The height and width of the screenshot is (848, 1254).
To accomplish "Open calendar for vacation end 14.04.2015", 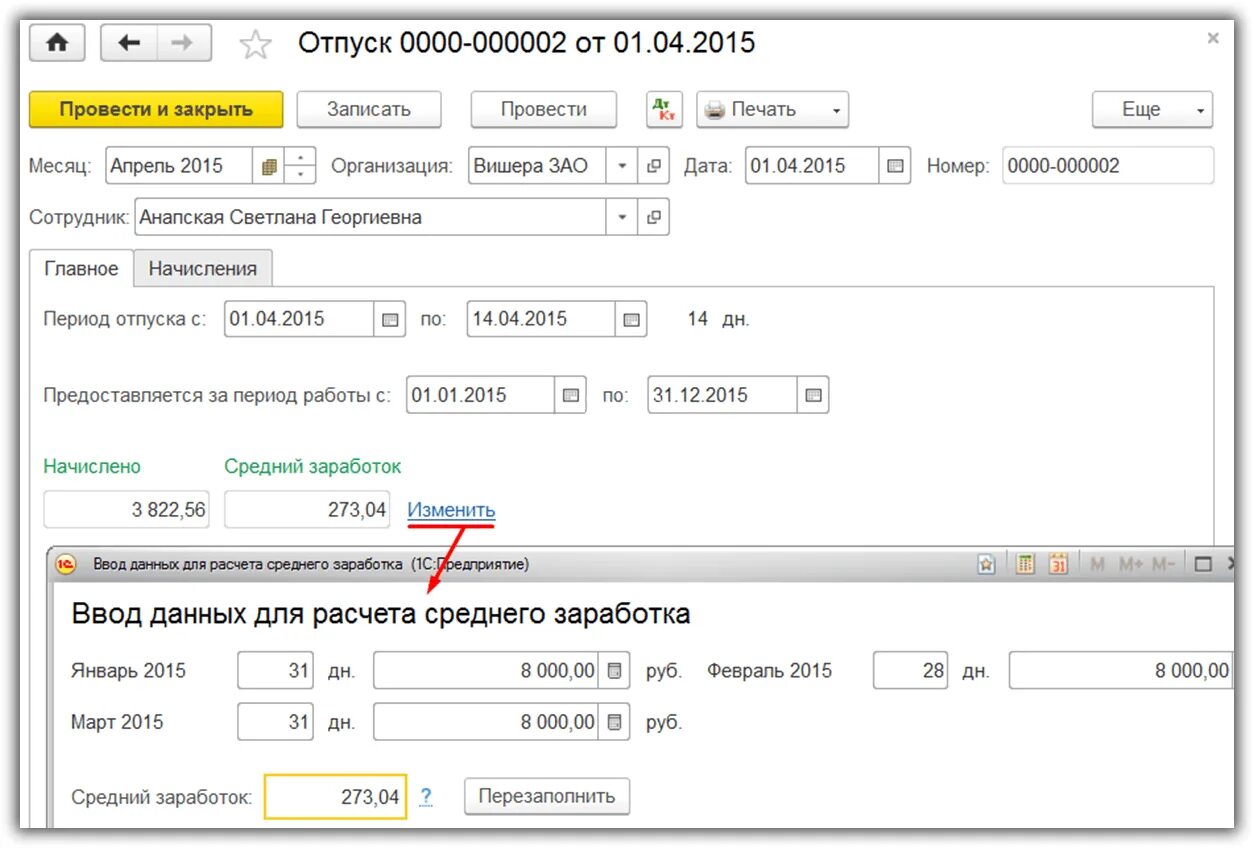I will 631,320.
